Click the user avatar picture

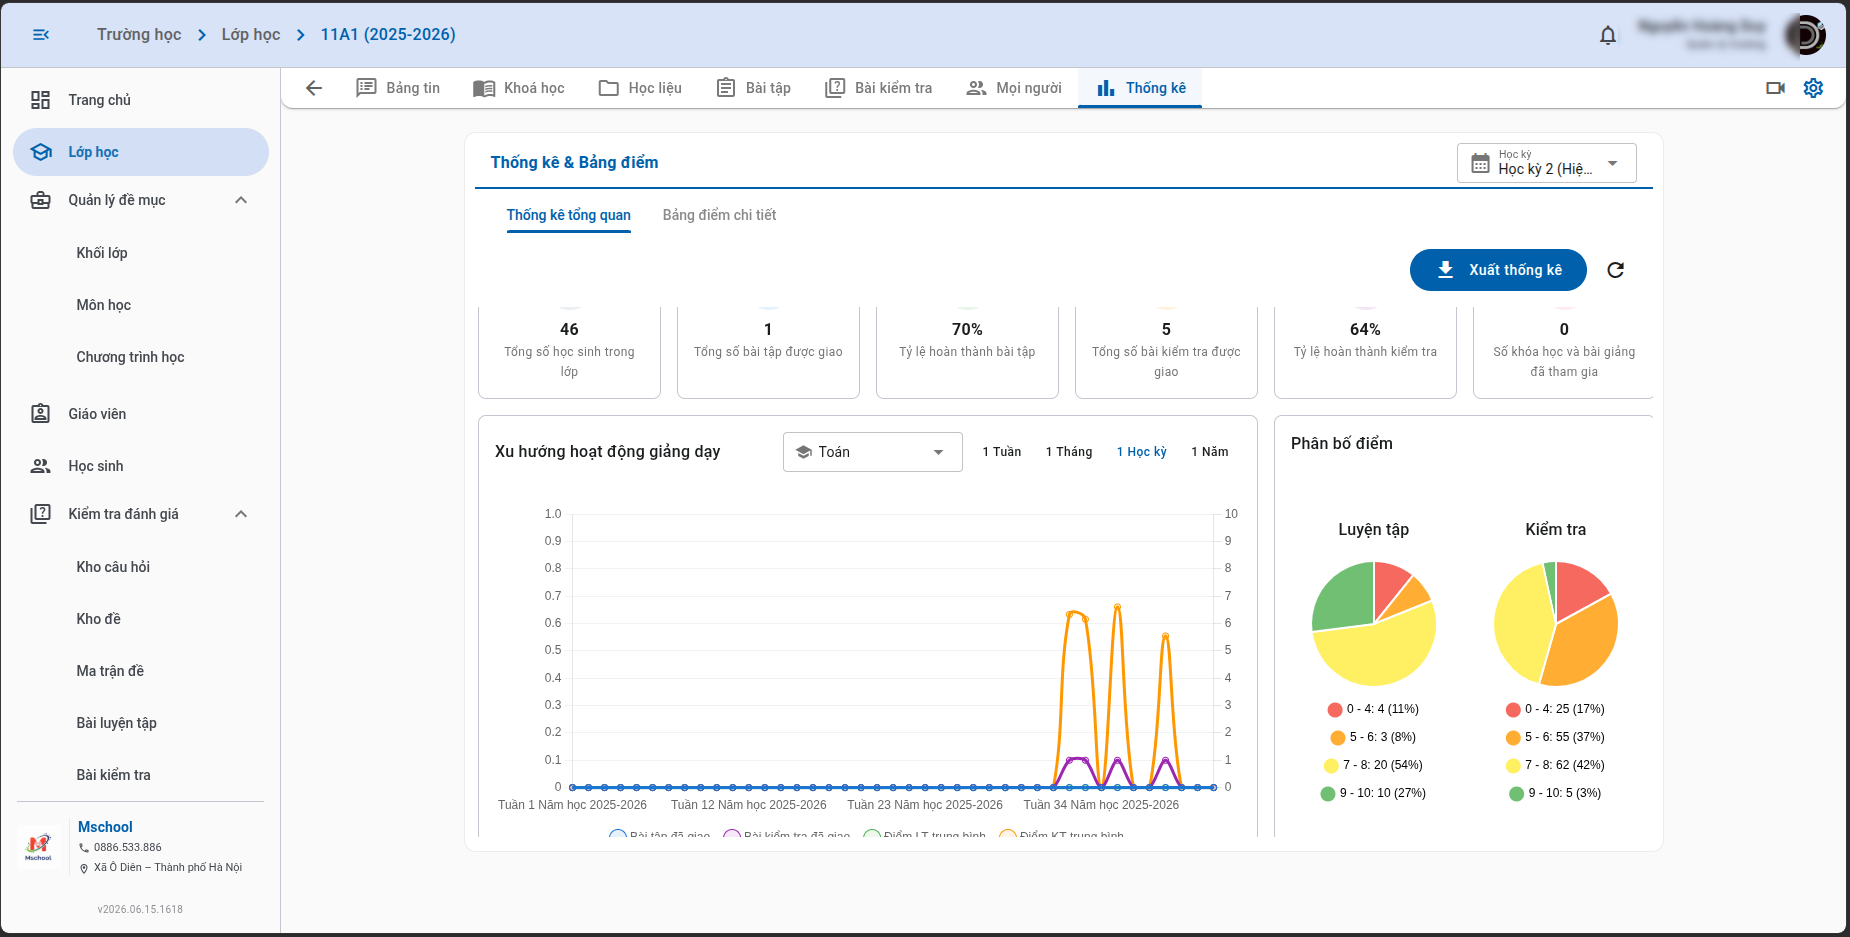click(1805, 35)
